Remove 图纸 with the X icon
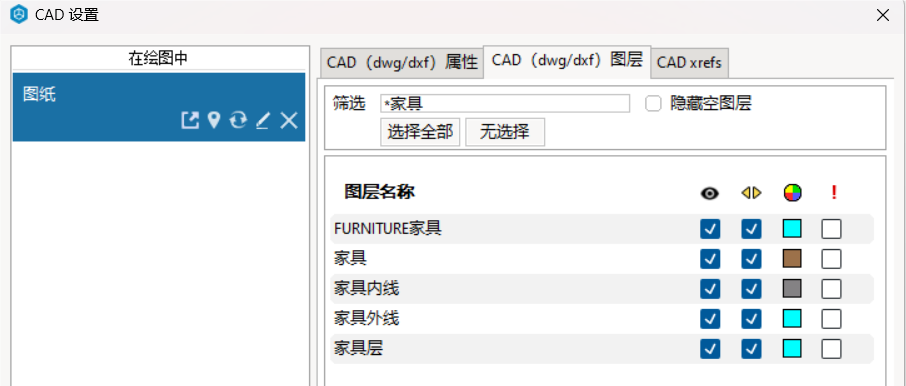Viewport: 906px width, 386px height. 288,121
